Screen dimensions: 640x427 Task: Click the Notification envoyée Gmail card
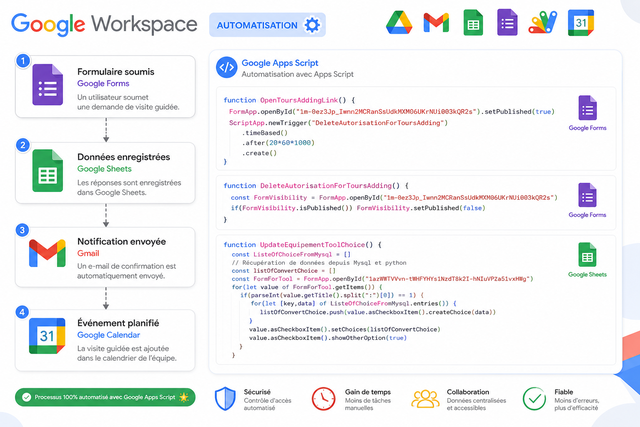pos(105,258)
